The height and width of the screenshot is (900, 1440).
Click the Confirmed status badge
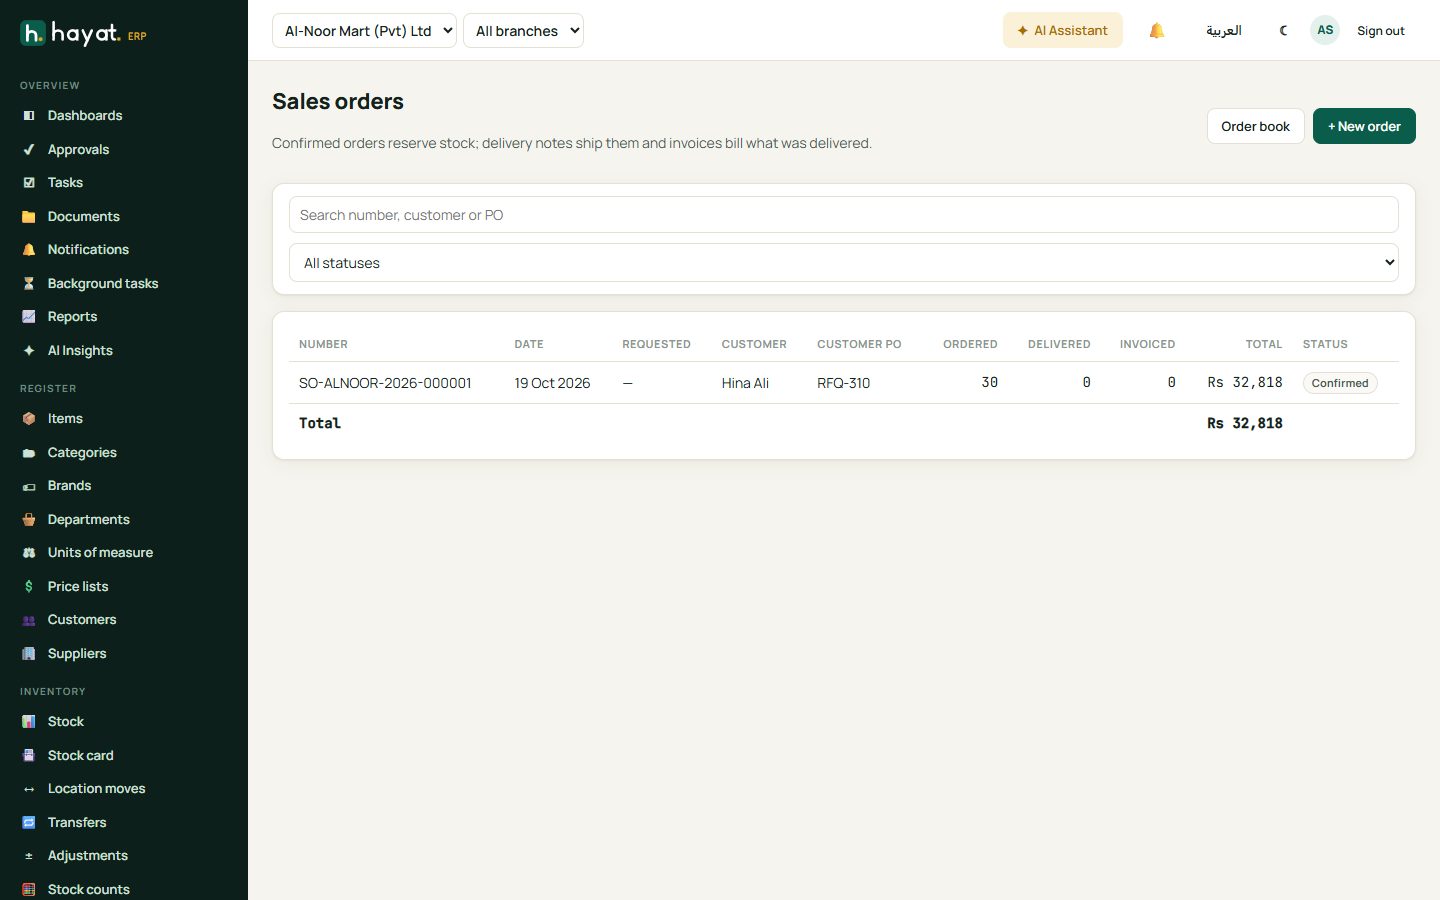coord(1340,383)
